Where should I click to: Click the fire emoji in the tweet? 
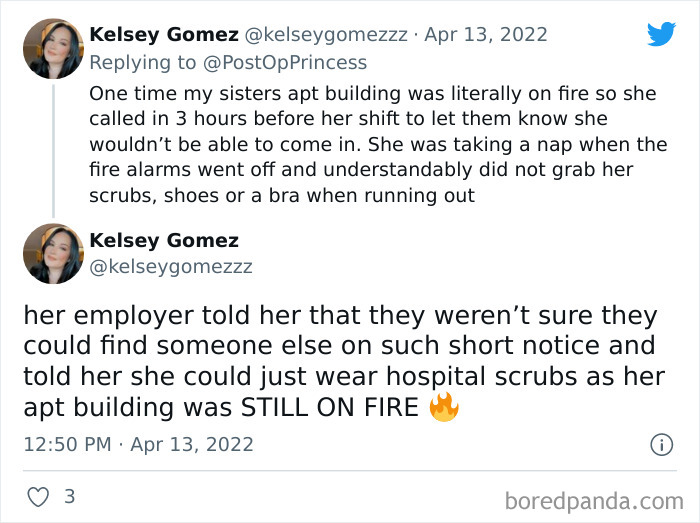tap(443, 408)
